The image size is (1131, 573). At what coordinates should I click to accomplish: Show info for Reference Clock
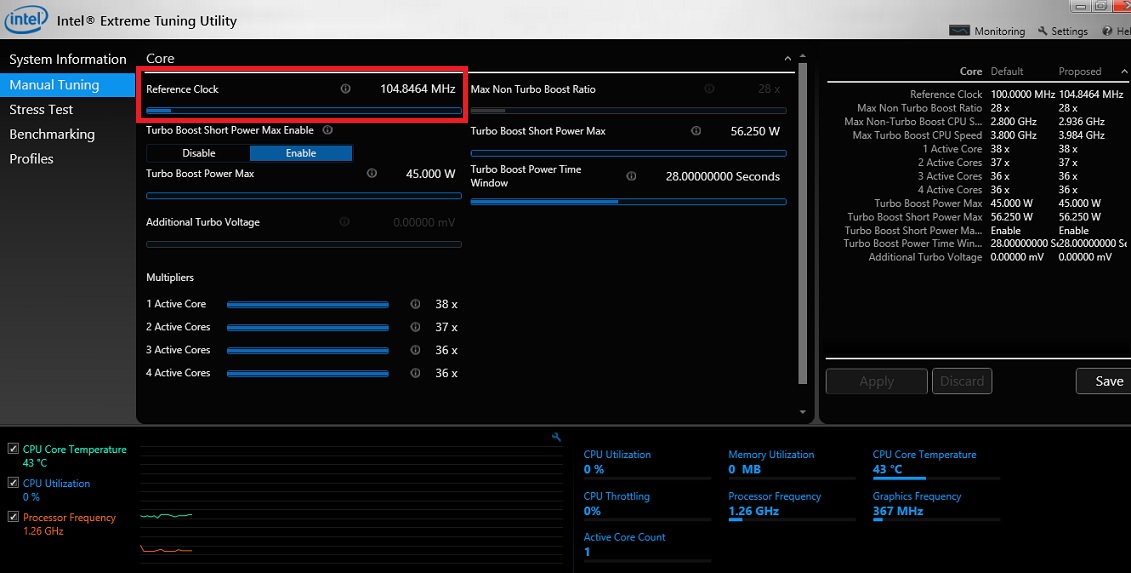coord(345,89)
